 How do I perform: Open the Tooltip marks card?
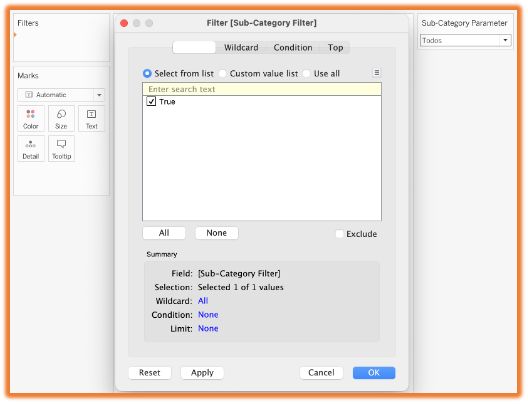61,148
